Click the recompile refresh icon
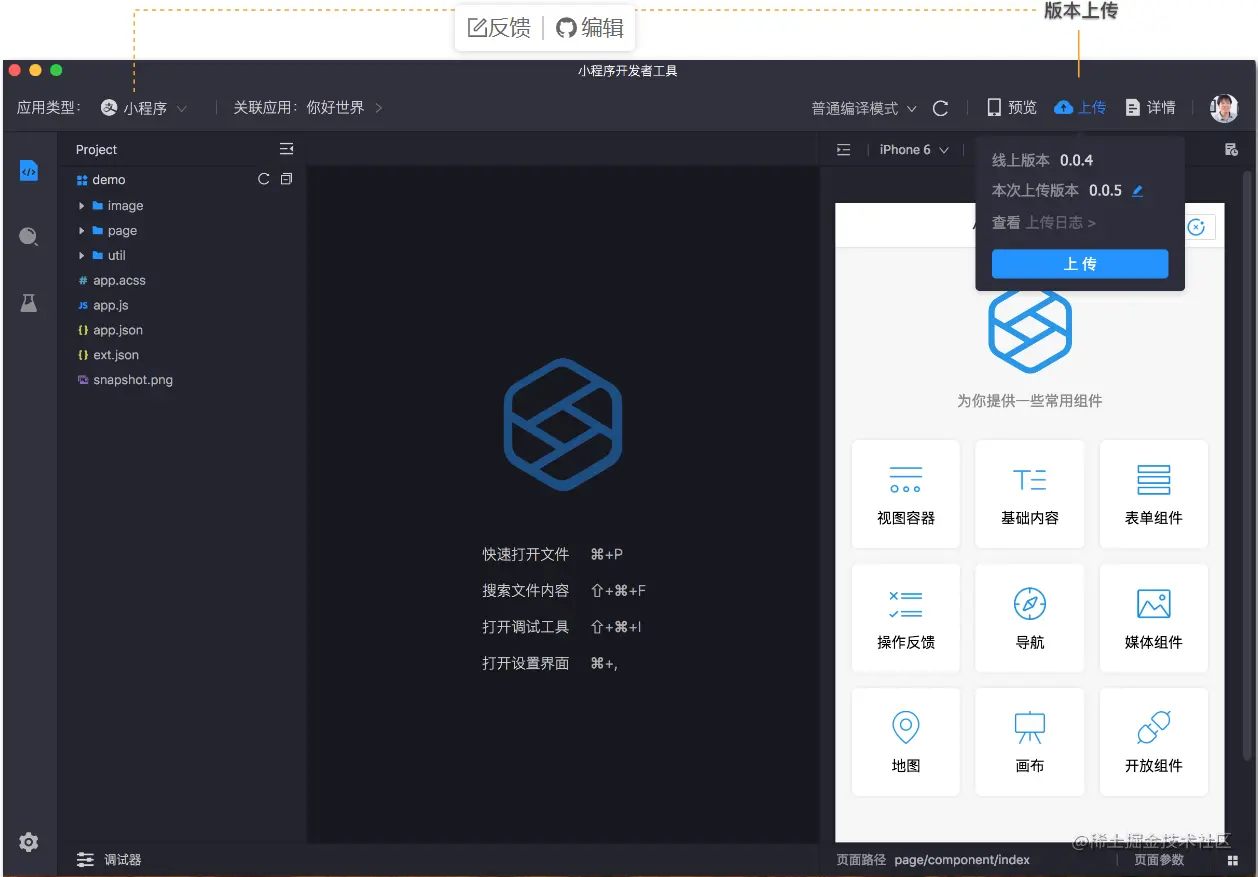 (x=940, y=108)
